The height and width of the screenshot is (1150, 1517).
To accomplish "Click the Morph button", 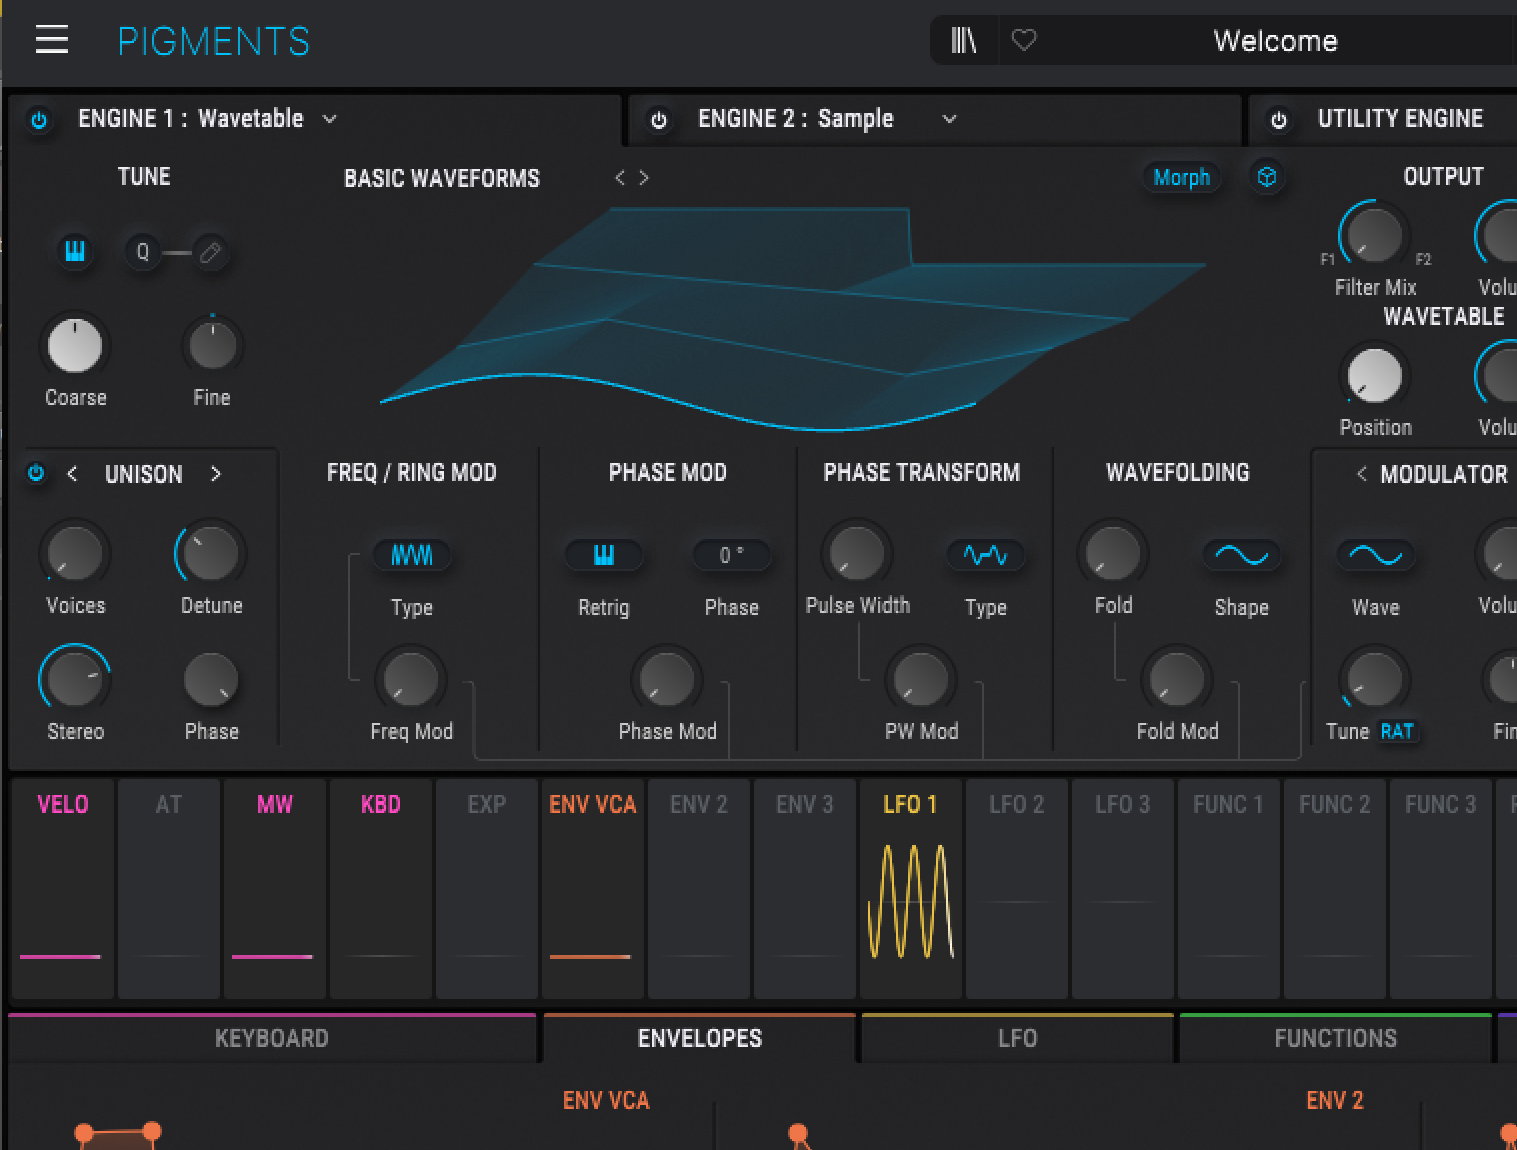I will 1181,177.
